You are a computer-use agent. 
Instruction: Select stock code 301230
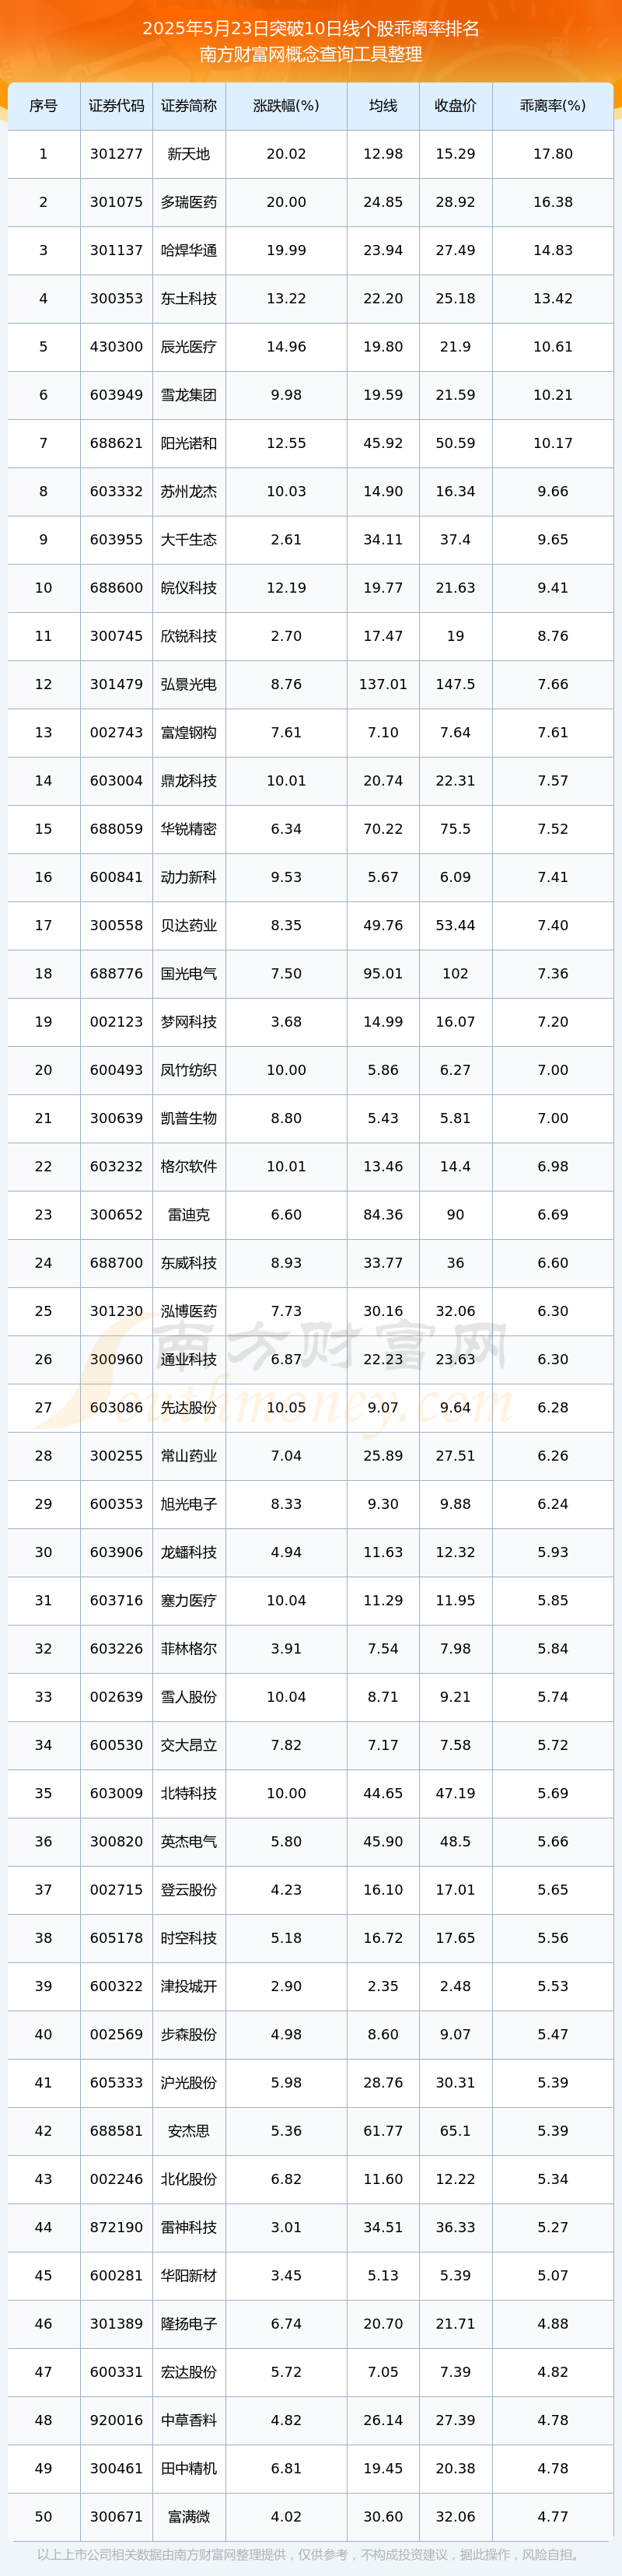click(x=116, y=1311)
